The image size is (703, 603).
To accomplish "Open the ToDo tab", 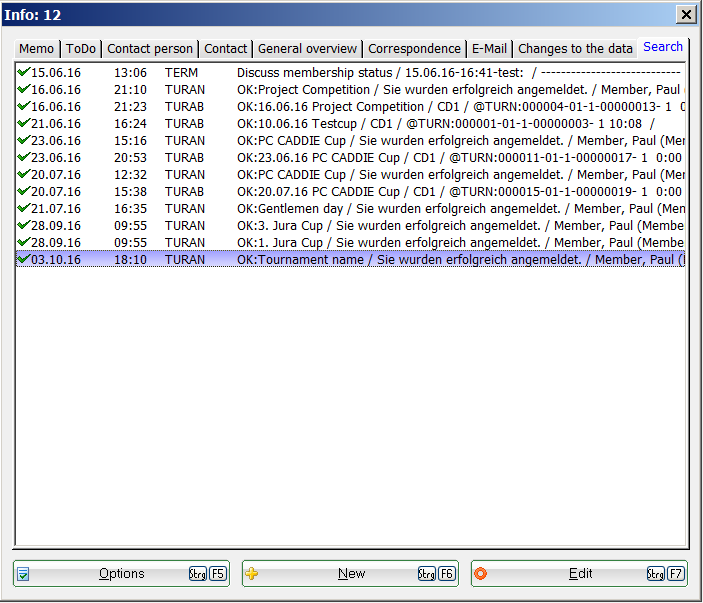I will click(x=81, y=49).
